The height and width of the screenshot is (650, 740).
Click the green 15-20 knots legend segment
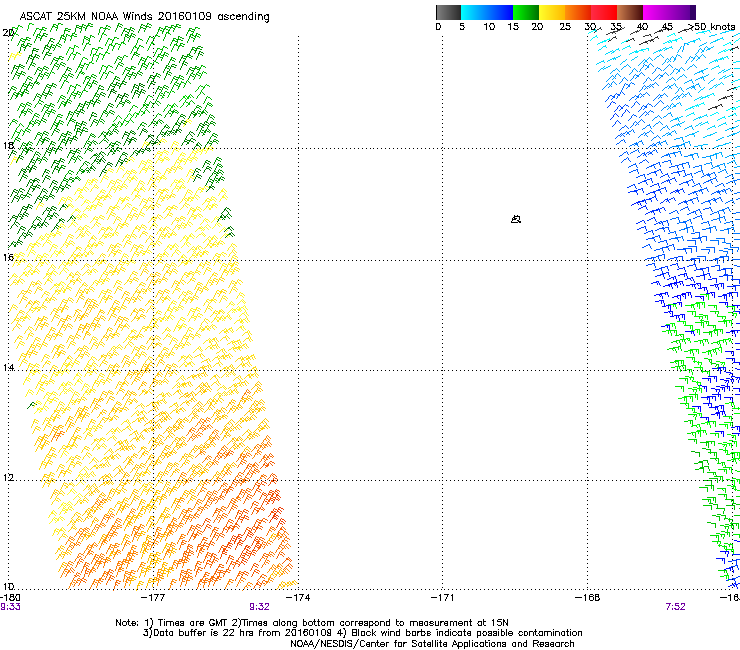(526, 12)
